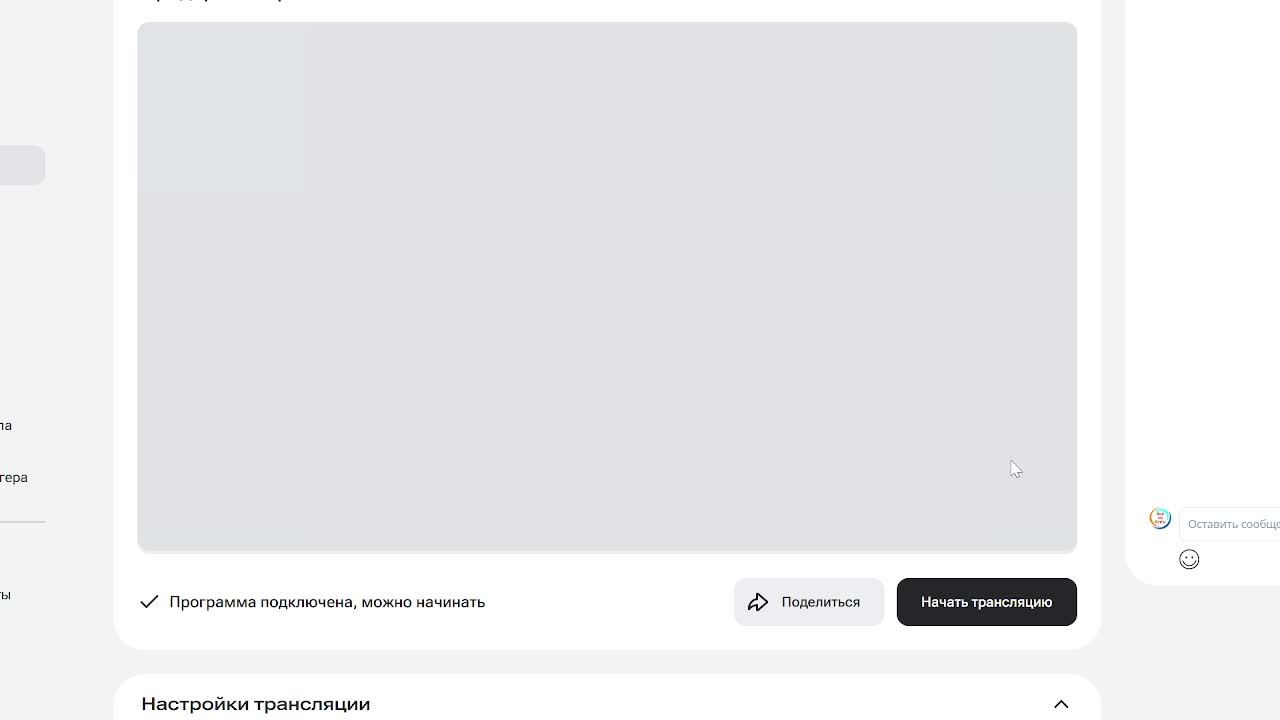
Task: Select the highlighted gray sidebar item
Action: tap(22, 165)
